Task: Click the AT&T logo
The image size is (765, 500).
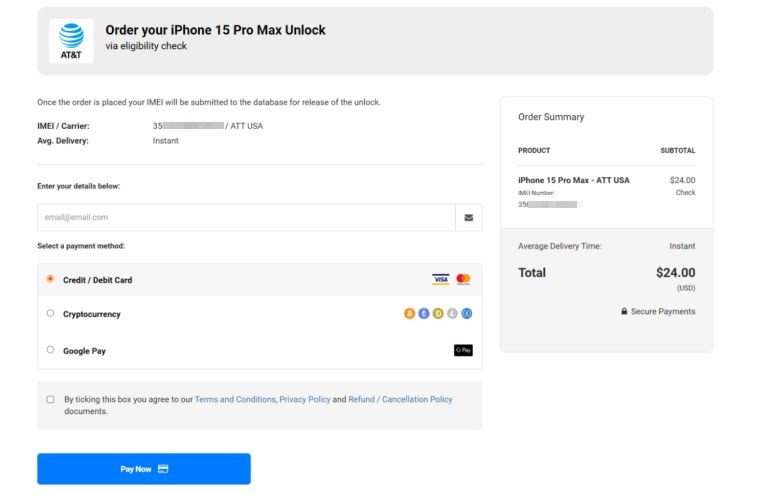Action: click(x=71, y=41)
